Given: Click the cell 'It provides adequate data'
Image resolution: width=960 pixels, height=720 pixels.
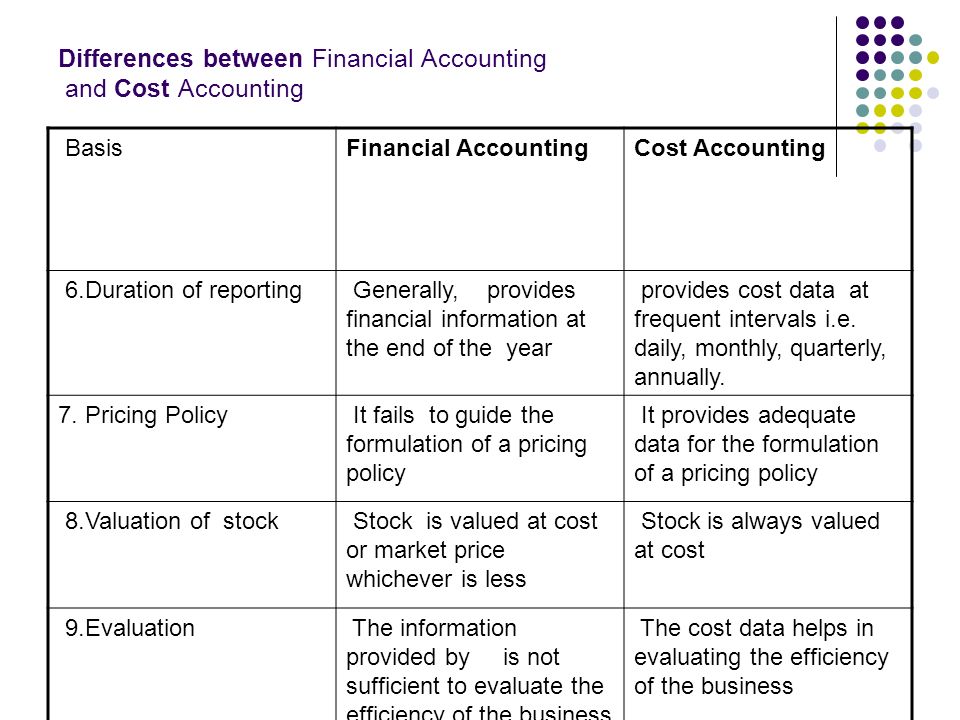Looking at the screenshot, I should 768,449.
